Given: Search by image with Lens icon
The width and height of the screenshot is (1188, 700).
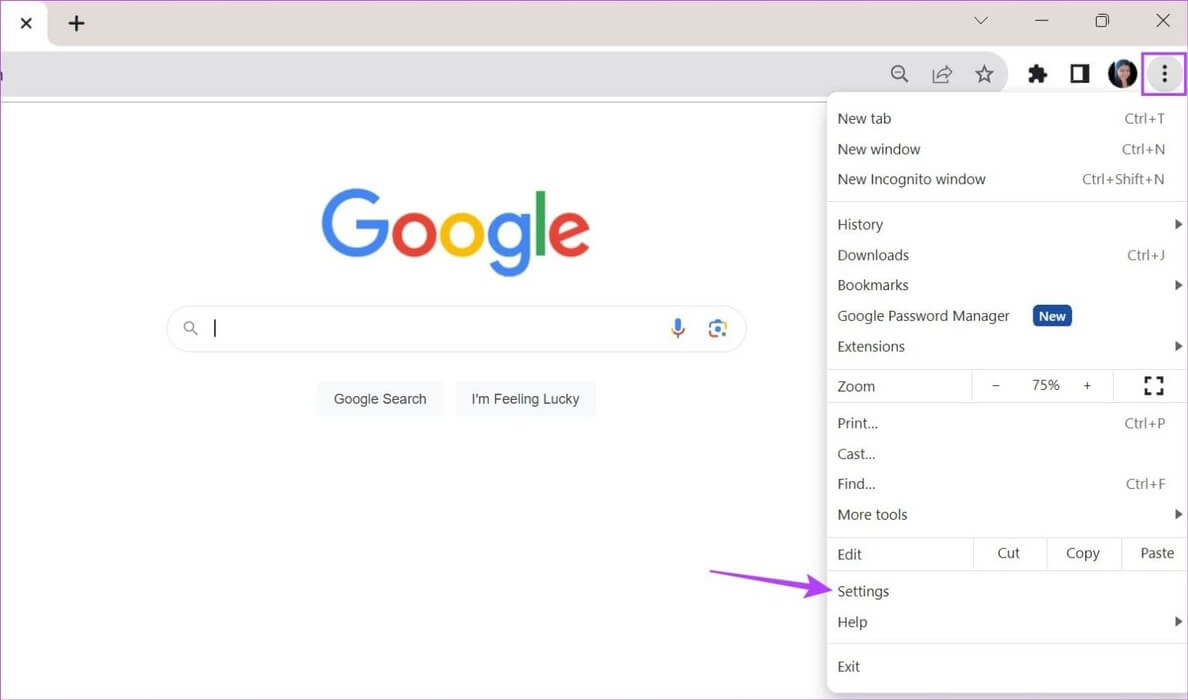Looking at the screenshot, I should [x=717, y=328].
